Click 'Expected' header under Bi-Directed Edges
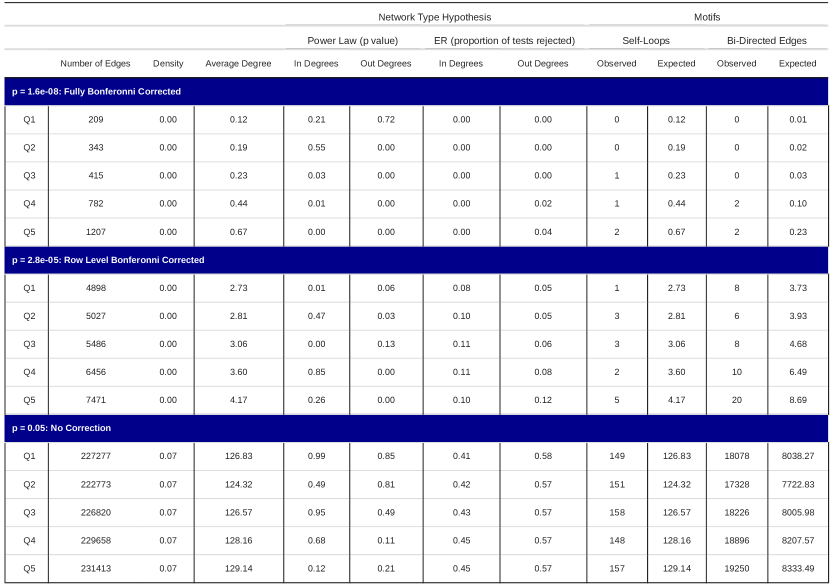830x584 pixels. click(797, 64)
